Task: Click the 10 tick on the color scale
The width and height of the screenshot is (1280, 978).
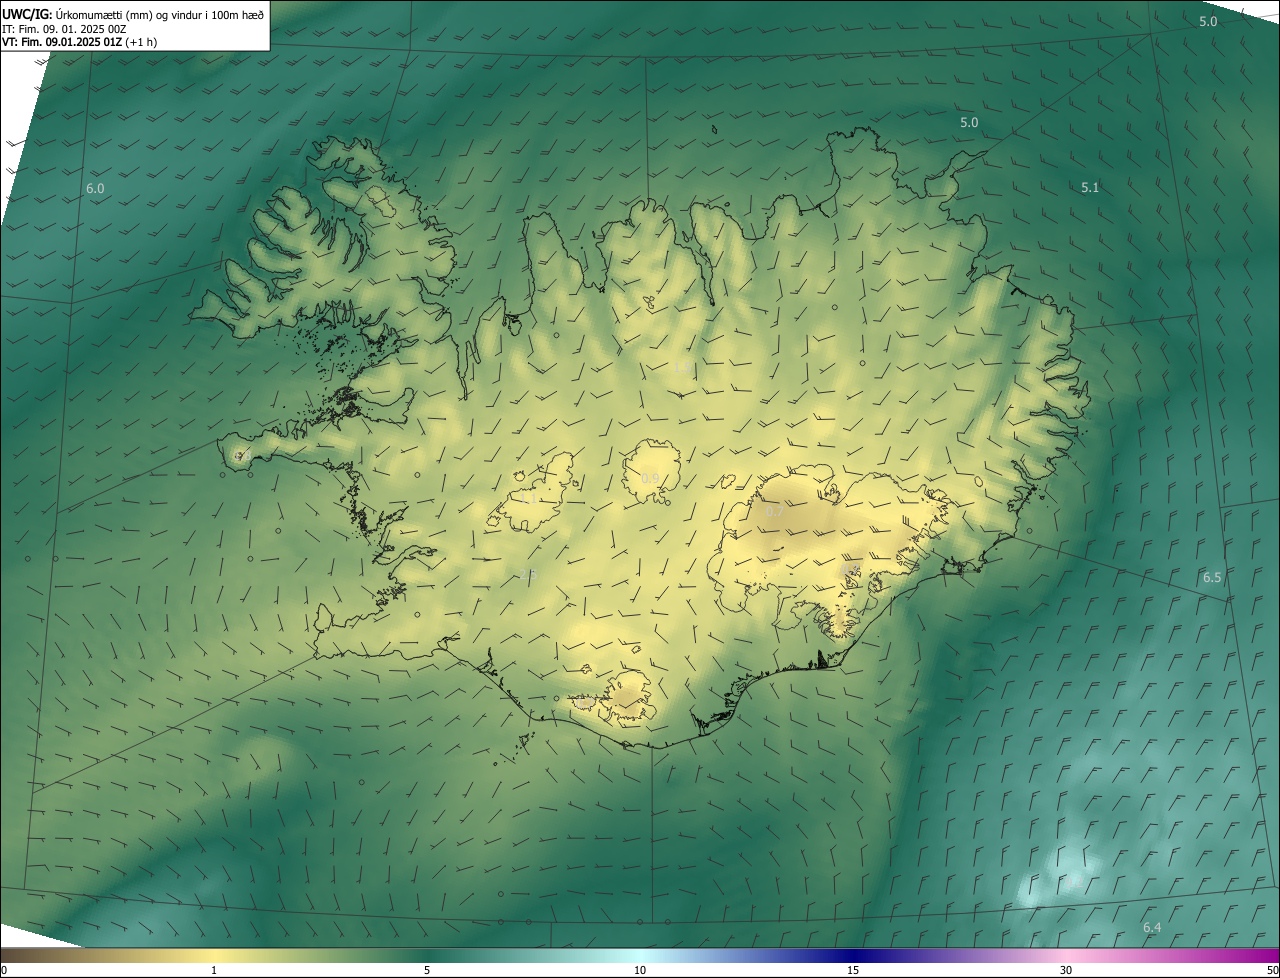Action: point(640,970)
